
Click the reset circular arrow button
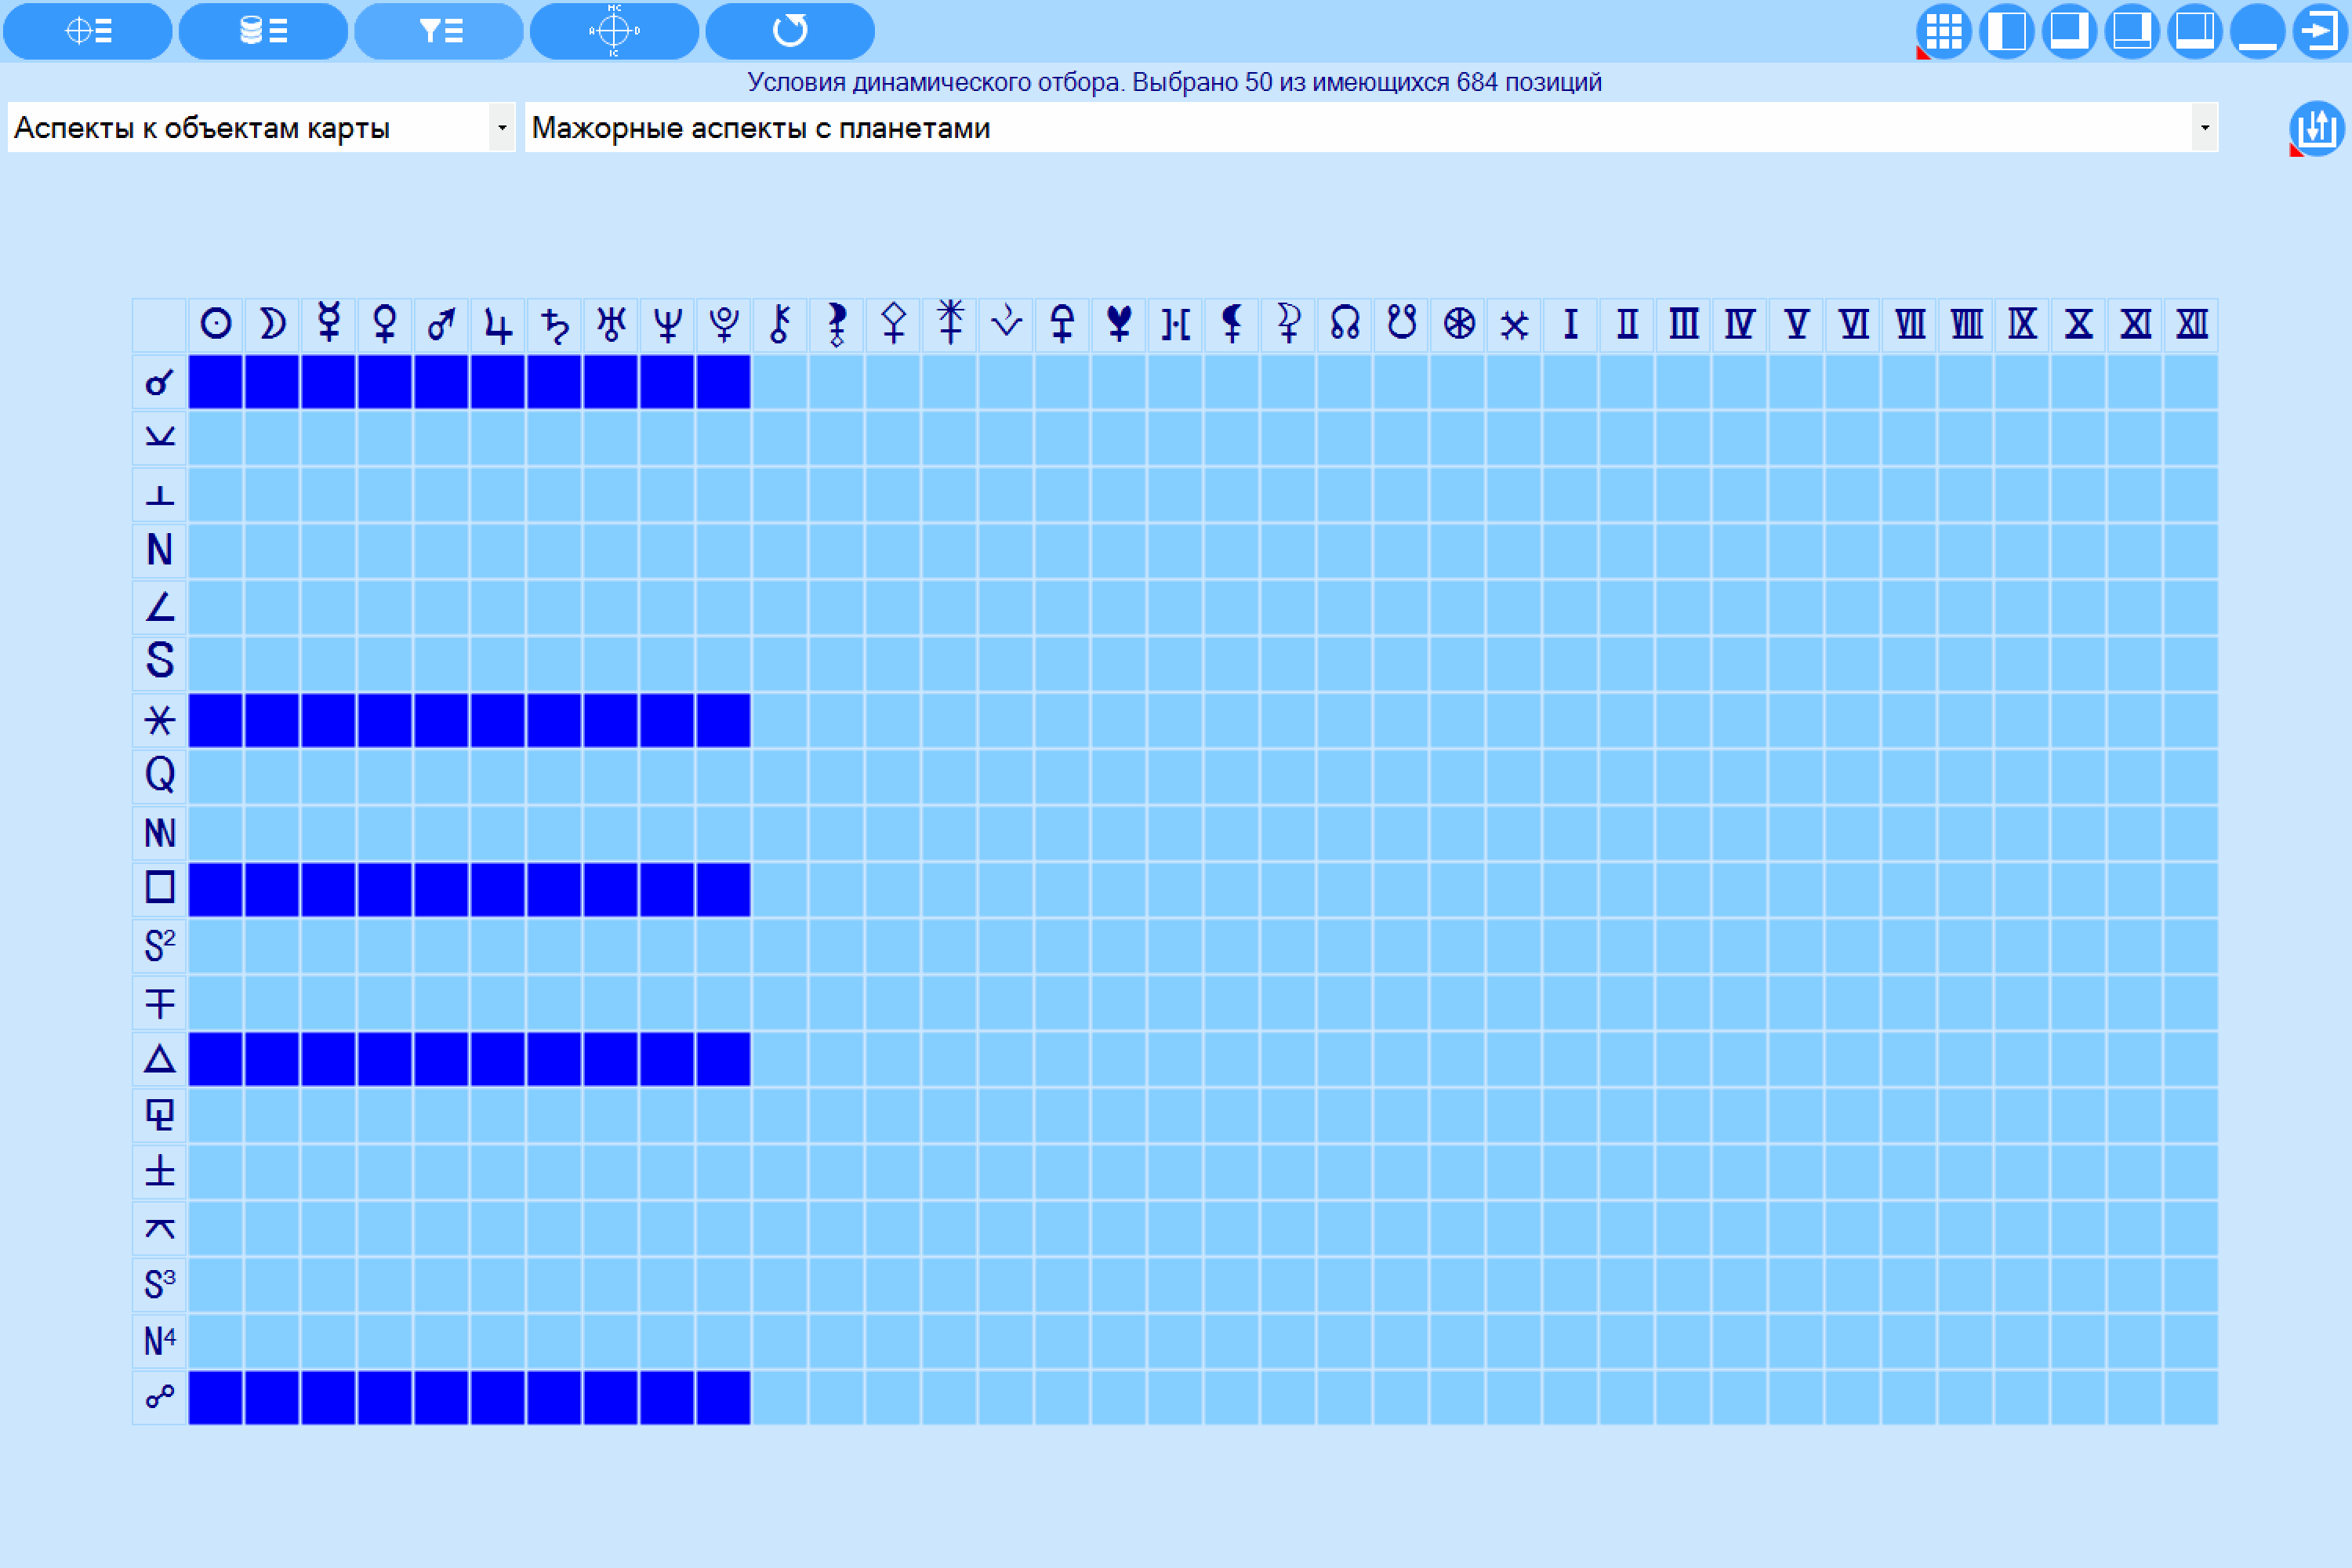point(790,31)
